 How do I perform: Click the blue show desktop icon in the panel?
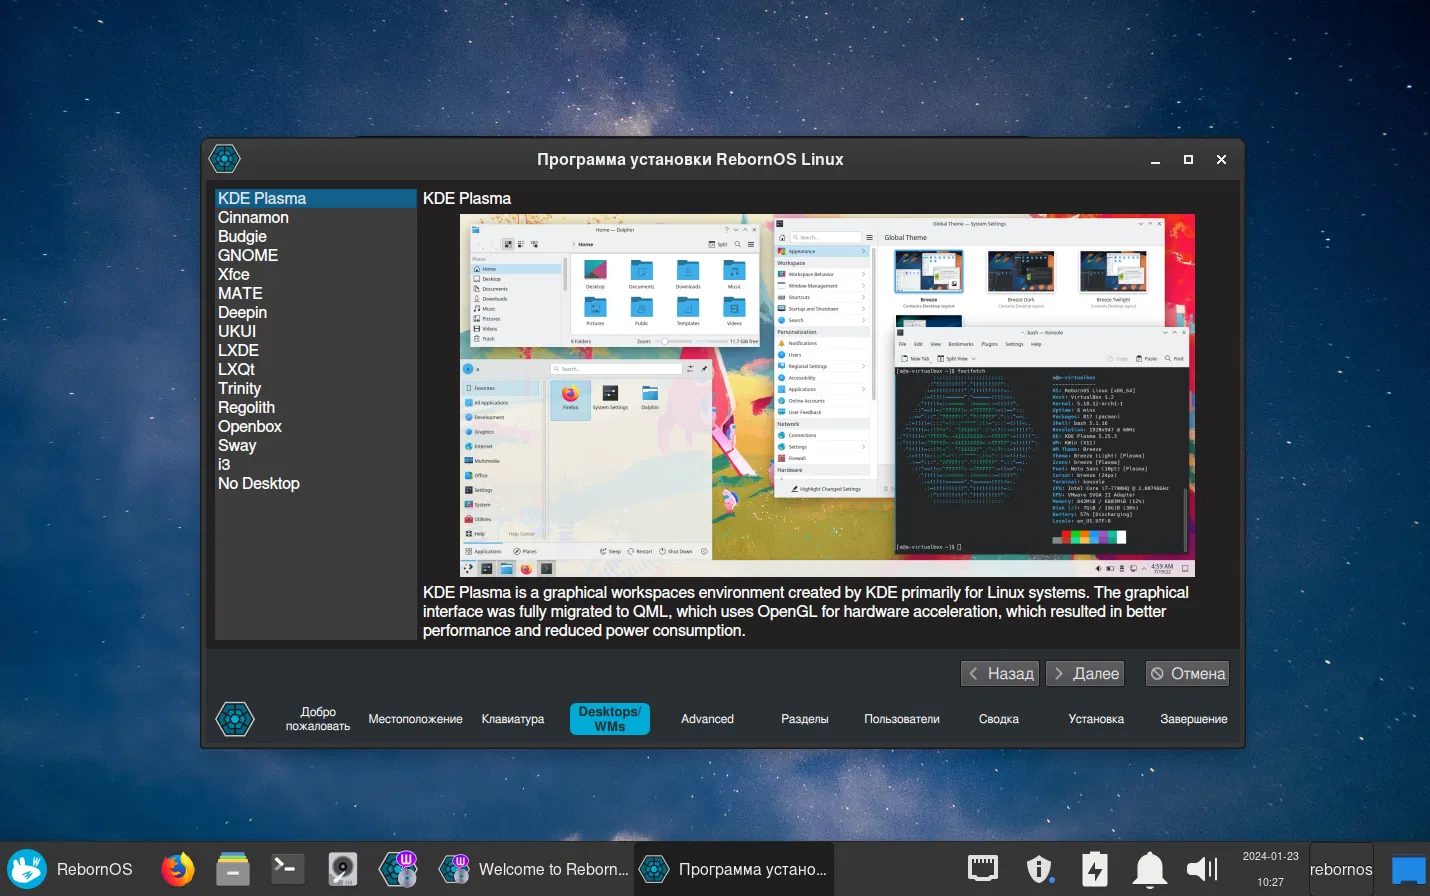tap(1408, 870)
